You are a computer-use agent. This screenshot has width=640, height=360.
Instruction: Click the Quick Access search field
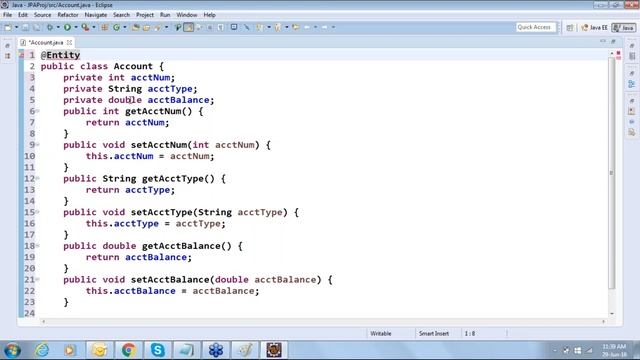coord(536,27)
